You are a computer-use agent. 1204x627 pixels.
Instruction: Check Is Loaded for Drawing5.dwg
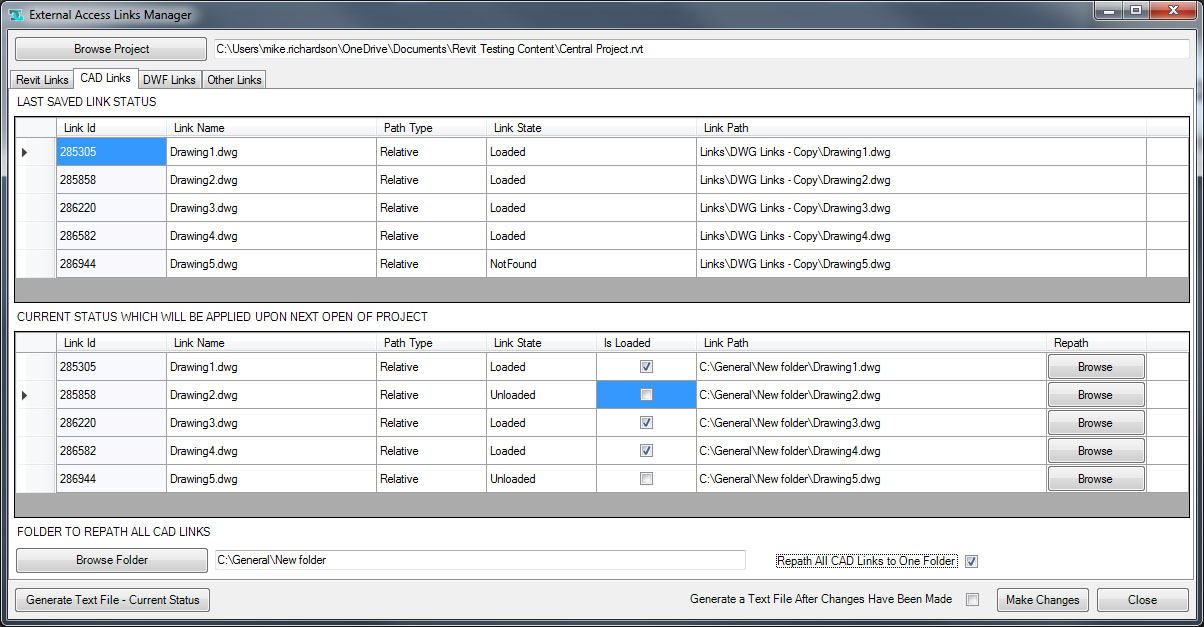[x=645, y=478]
